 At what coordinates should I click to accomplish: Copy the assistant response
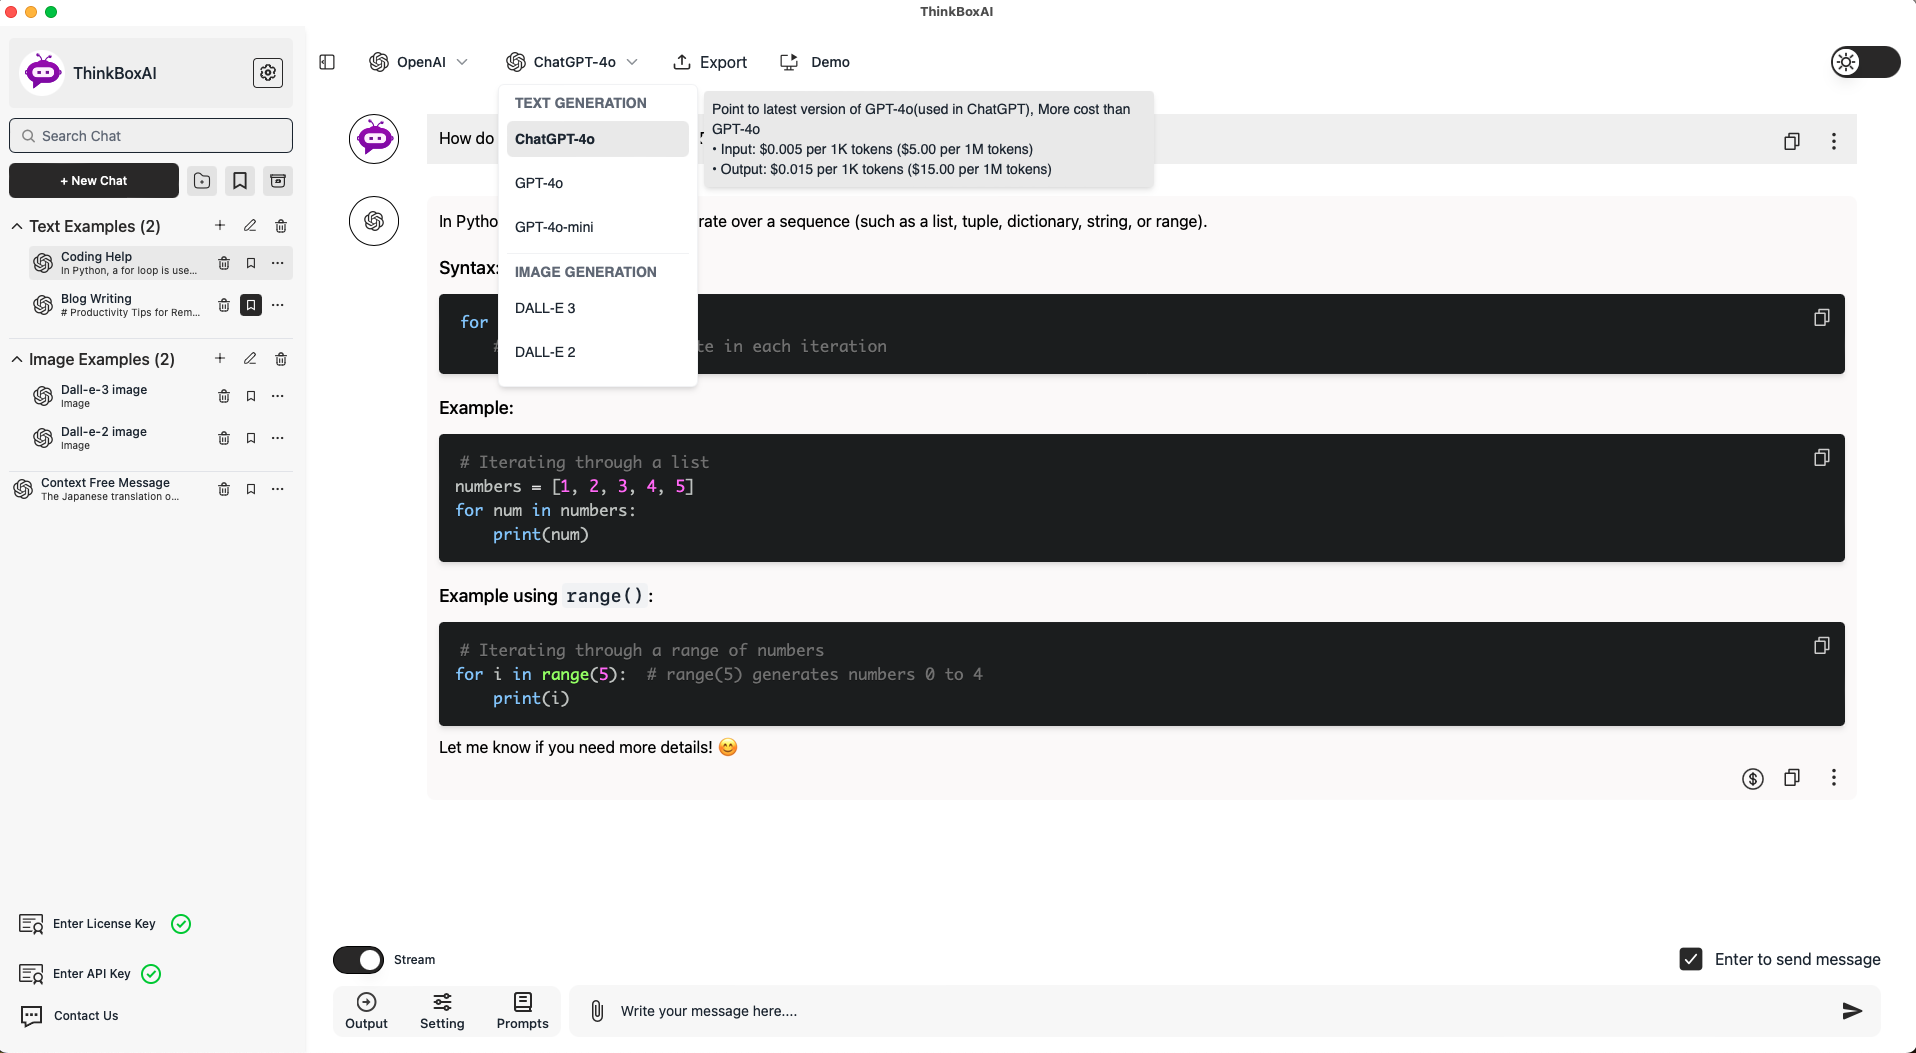[1792, 777]
